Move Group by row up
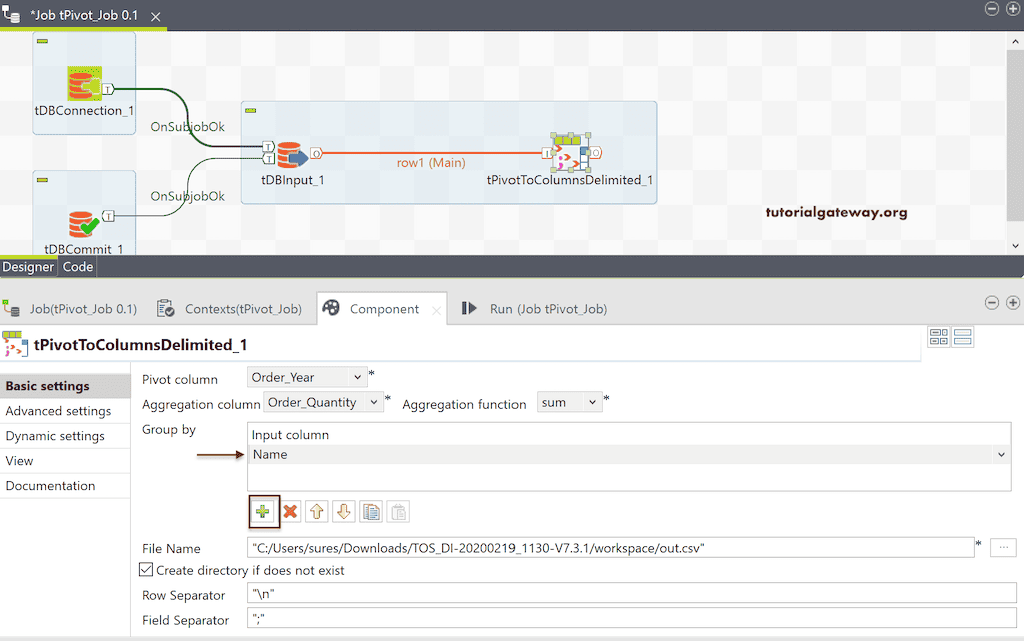 pos(317,512)
